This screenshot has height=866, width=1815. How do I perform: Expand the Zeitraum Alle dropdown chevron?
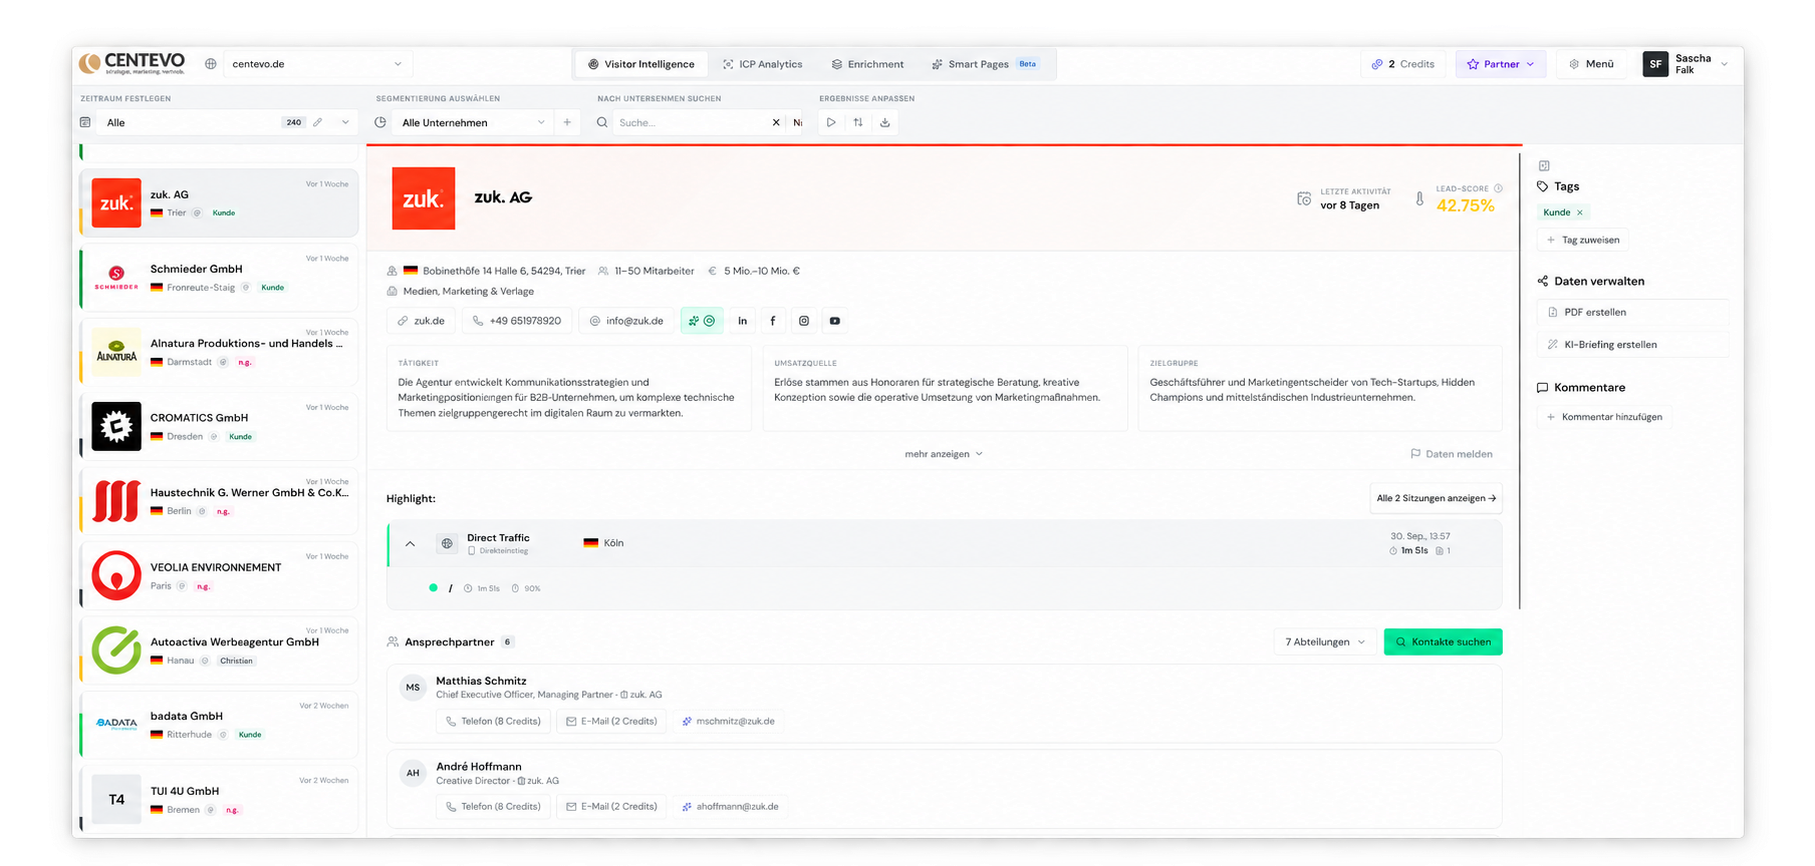pos(346,122)
